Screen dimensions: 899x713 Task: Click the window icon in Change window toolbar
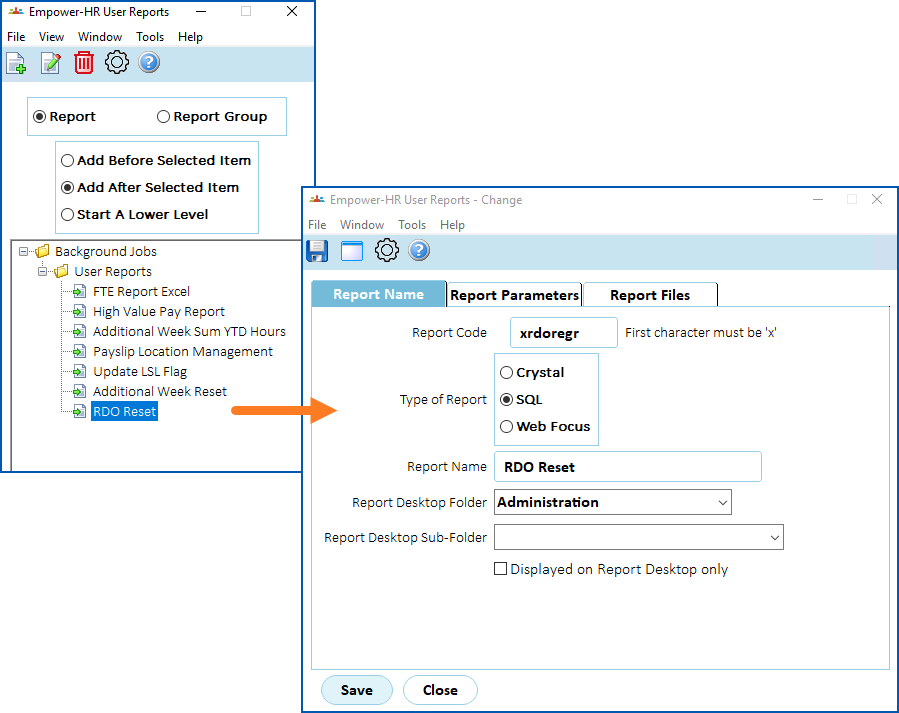[352, 251]
